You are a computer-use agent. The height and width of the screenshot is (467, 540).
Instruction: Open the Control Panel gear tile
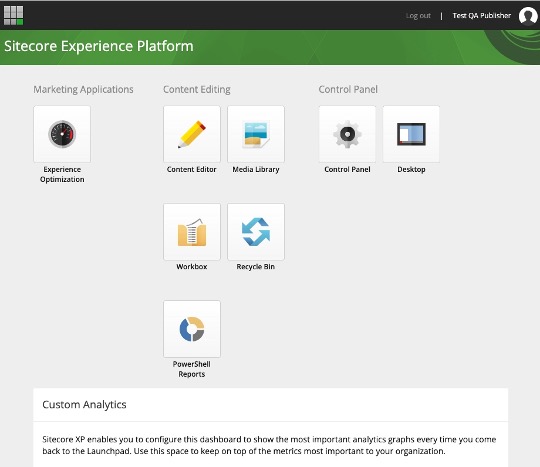coord(347,134)
